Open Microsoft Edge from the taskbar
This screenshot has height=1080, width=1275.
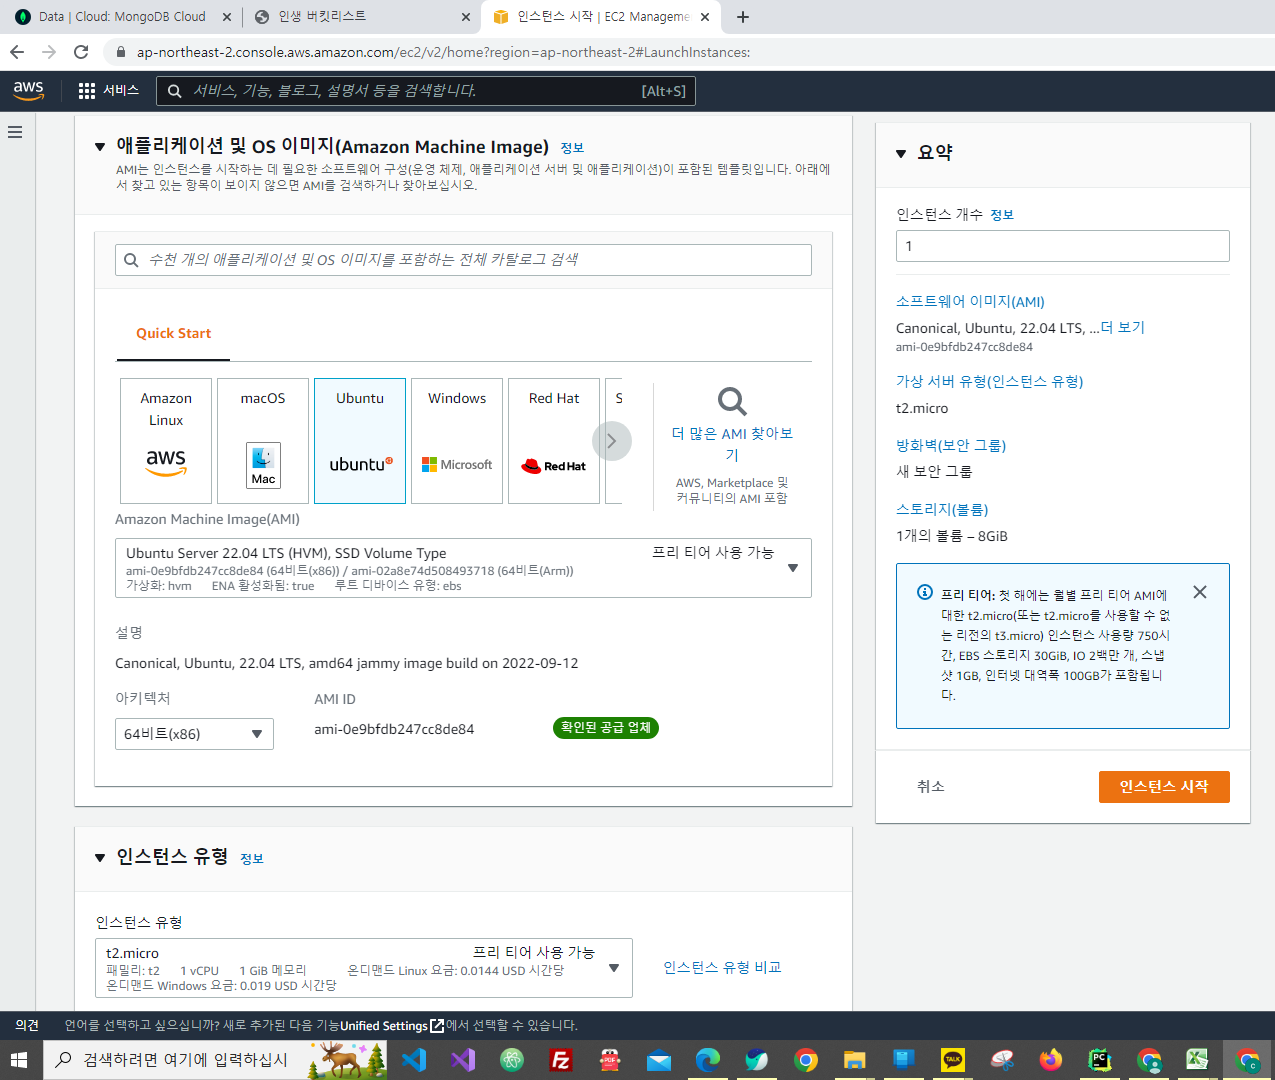click(708, 1060)
